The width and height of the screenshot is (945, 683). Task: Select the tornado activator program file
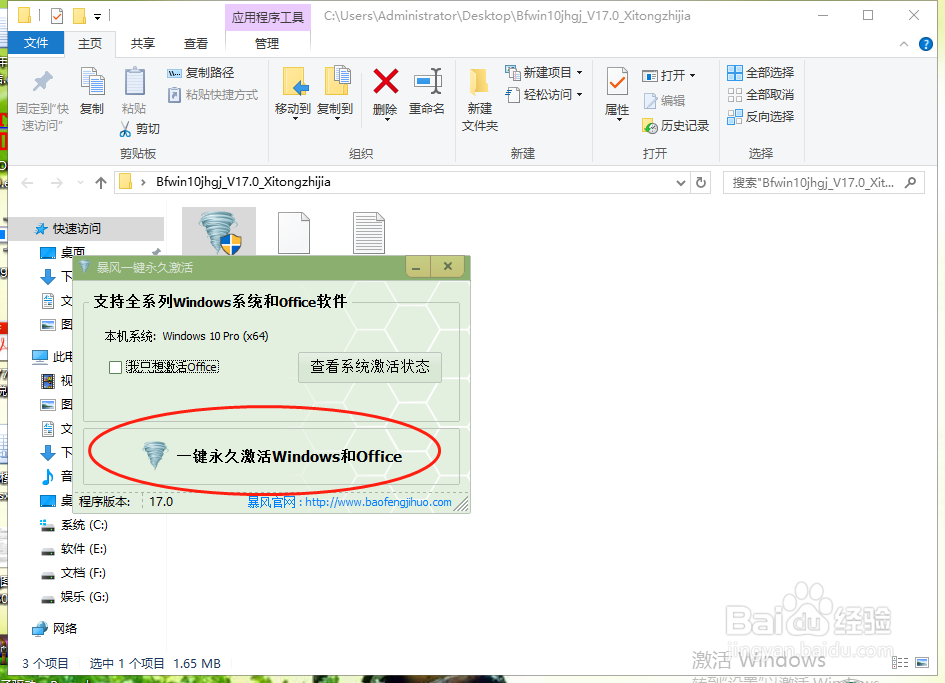click(x=219, y=232)
